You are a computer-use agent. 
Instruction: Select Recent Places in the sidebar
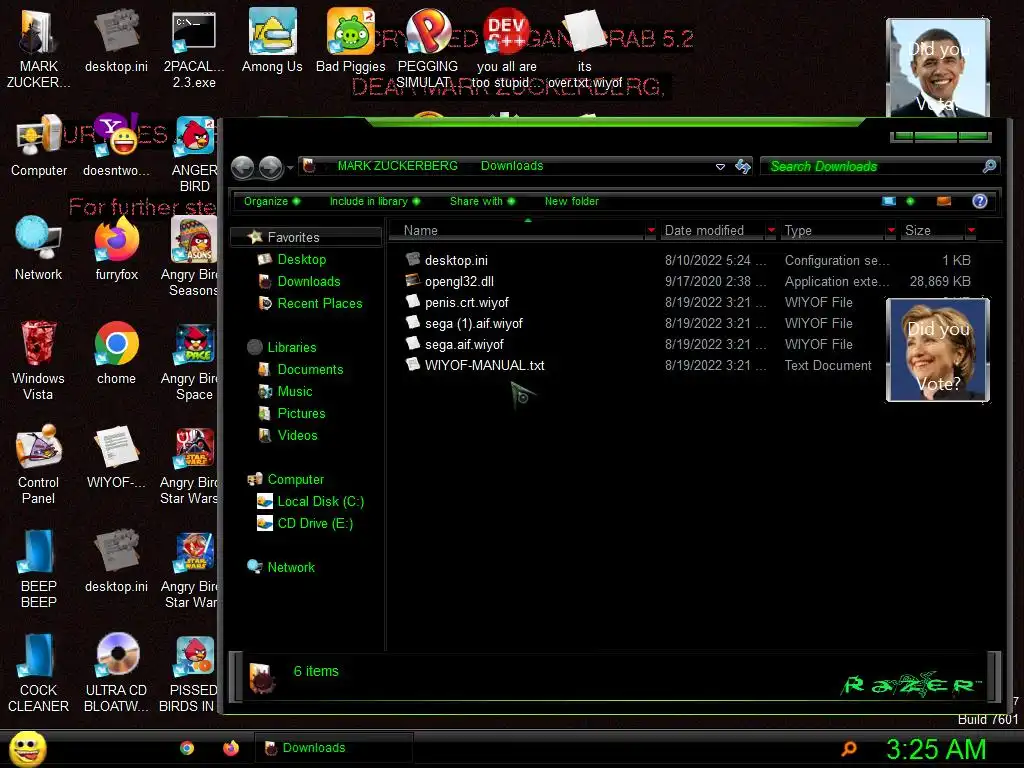coord(319,303)
